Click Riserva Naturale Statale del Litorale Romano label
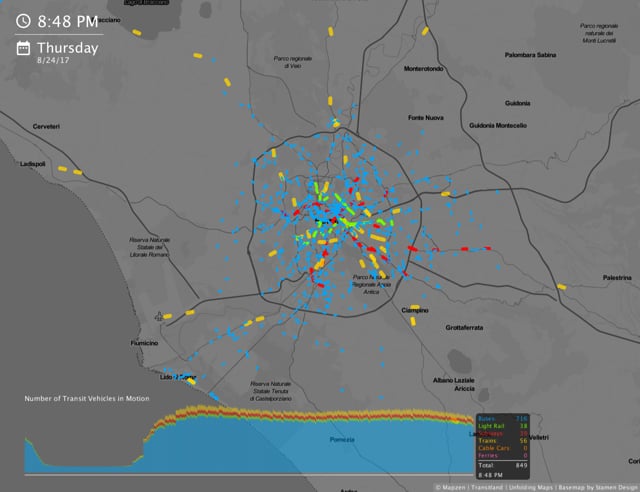The width and height of the screenshot is (640, 492). [x=149, y=247]
